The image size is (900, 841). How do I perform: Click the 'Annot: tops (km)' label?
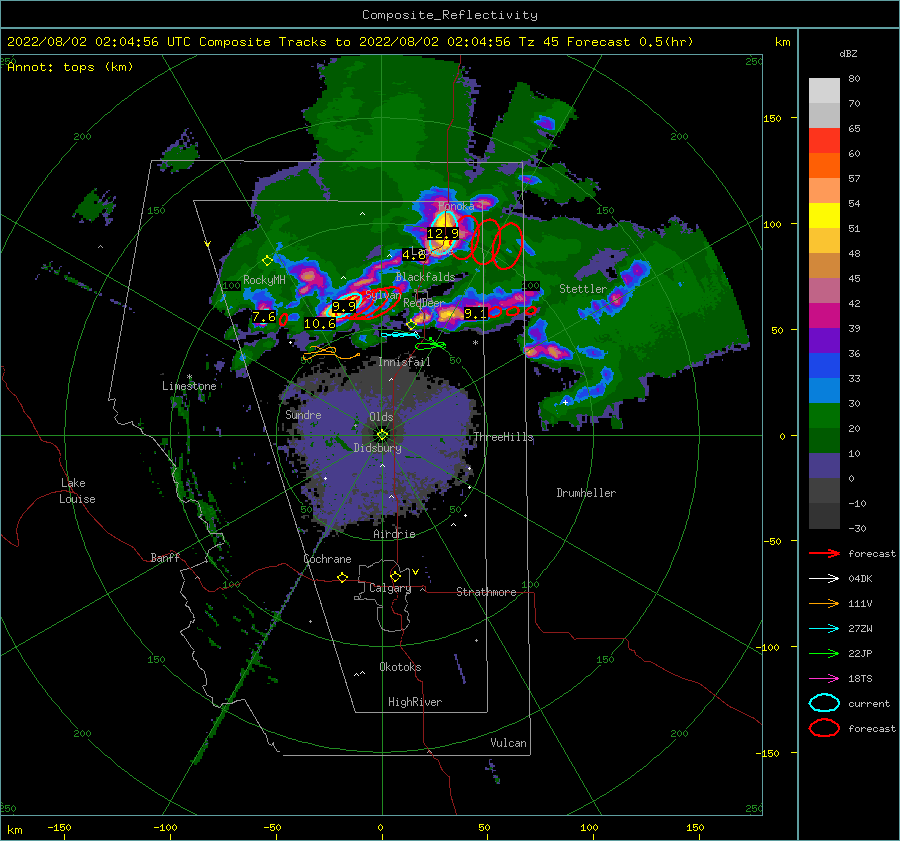(70, 67)
